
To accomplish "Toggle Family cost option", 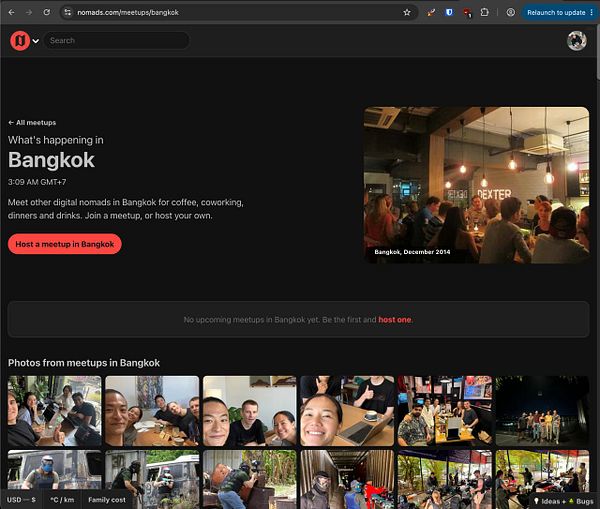I will coord(107,500).
